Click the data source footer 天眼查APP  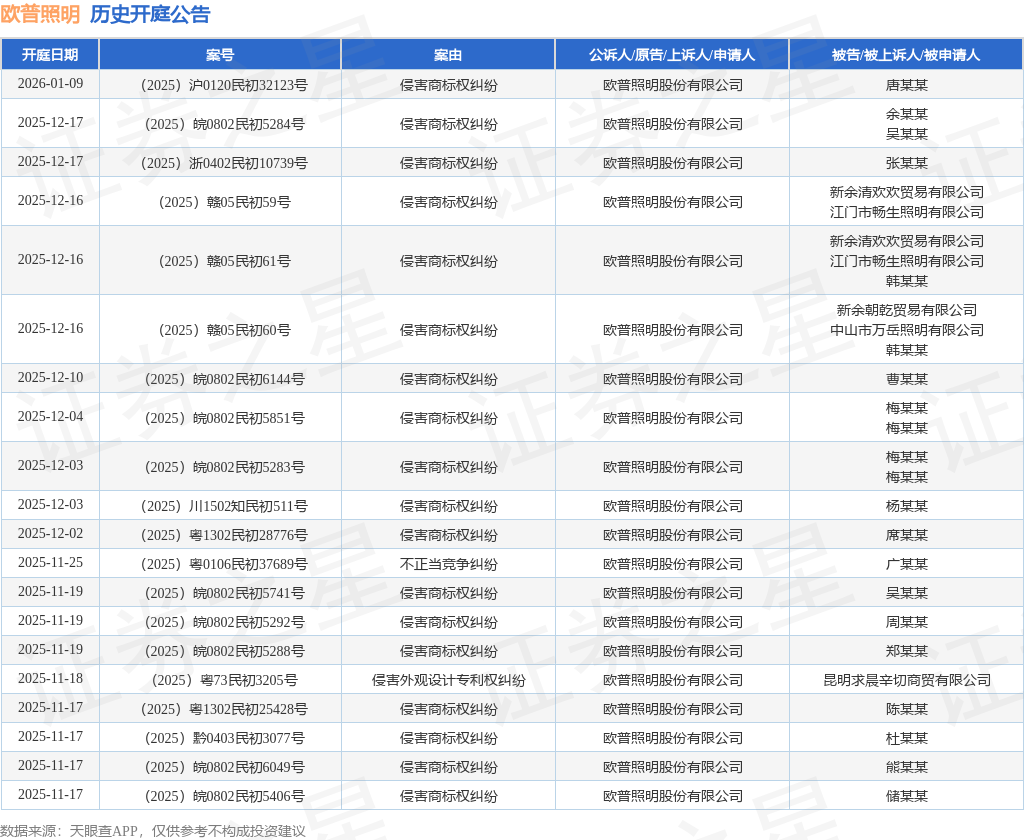tap(103, 831)
